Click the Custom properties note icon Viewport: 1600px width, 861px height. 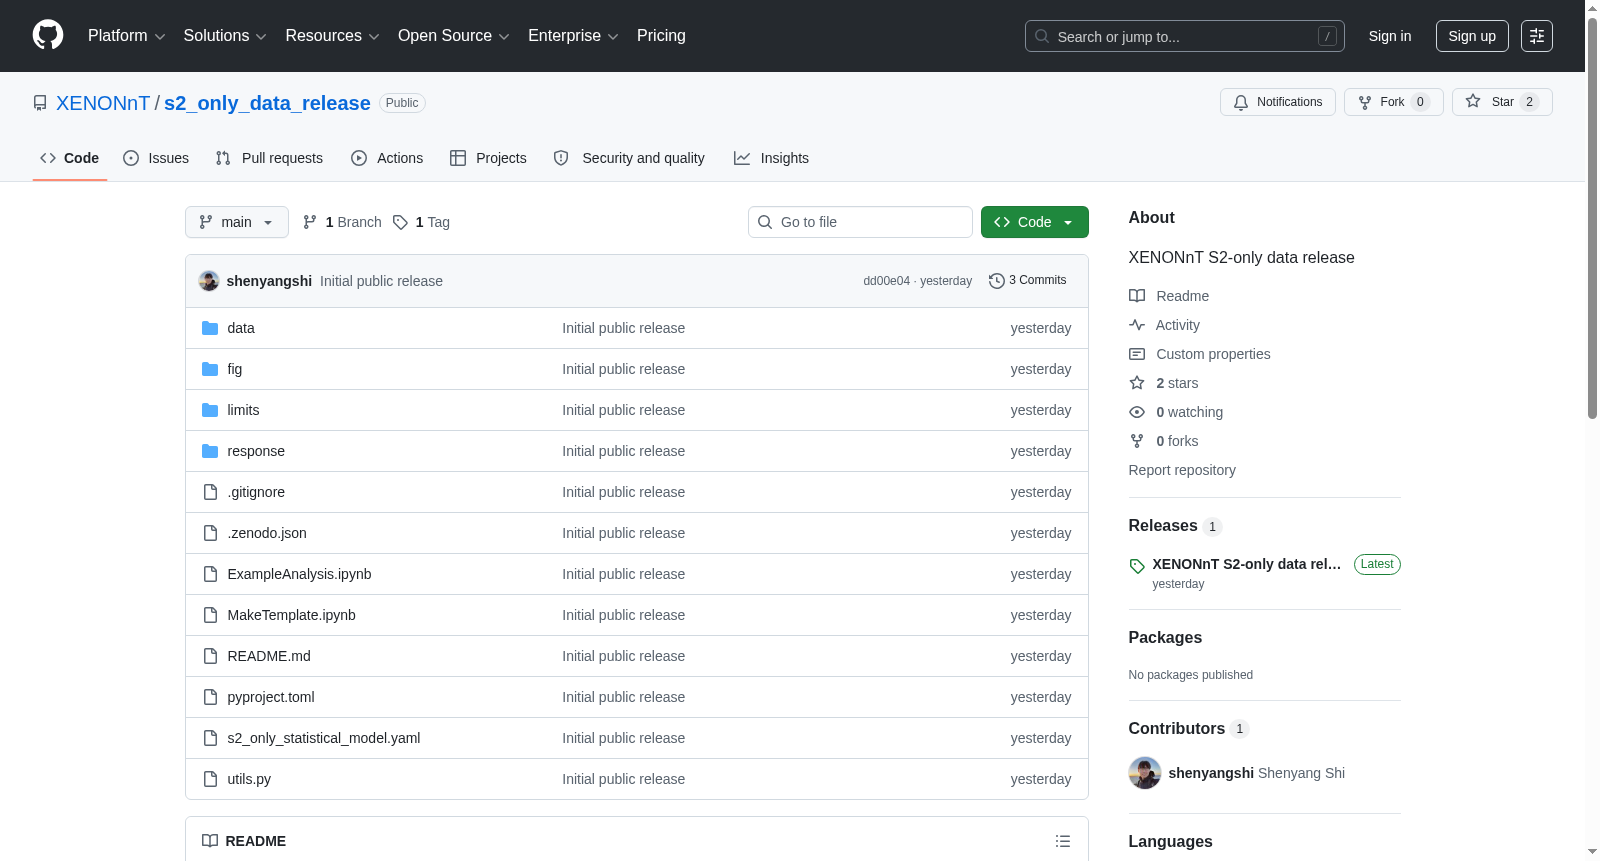[1137, 354]
